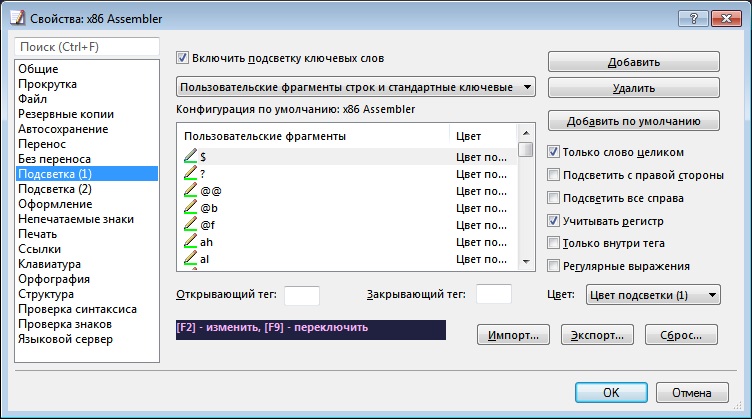Viewport: 752px width, 419px height.
Task: Disable the keyword highlighting checkbox
Action: click(182, 58)
